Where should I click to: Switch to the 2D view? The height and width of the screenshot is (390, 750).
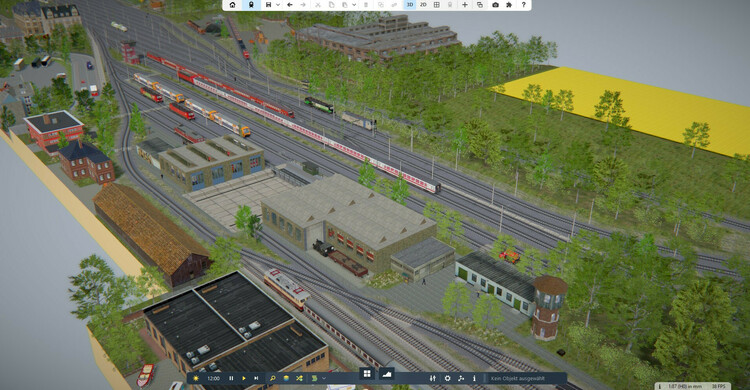423,5
